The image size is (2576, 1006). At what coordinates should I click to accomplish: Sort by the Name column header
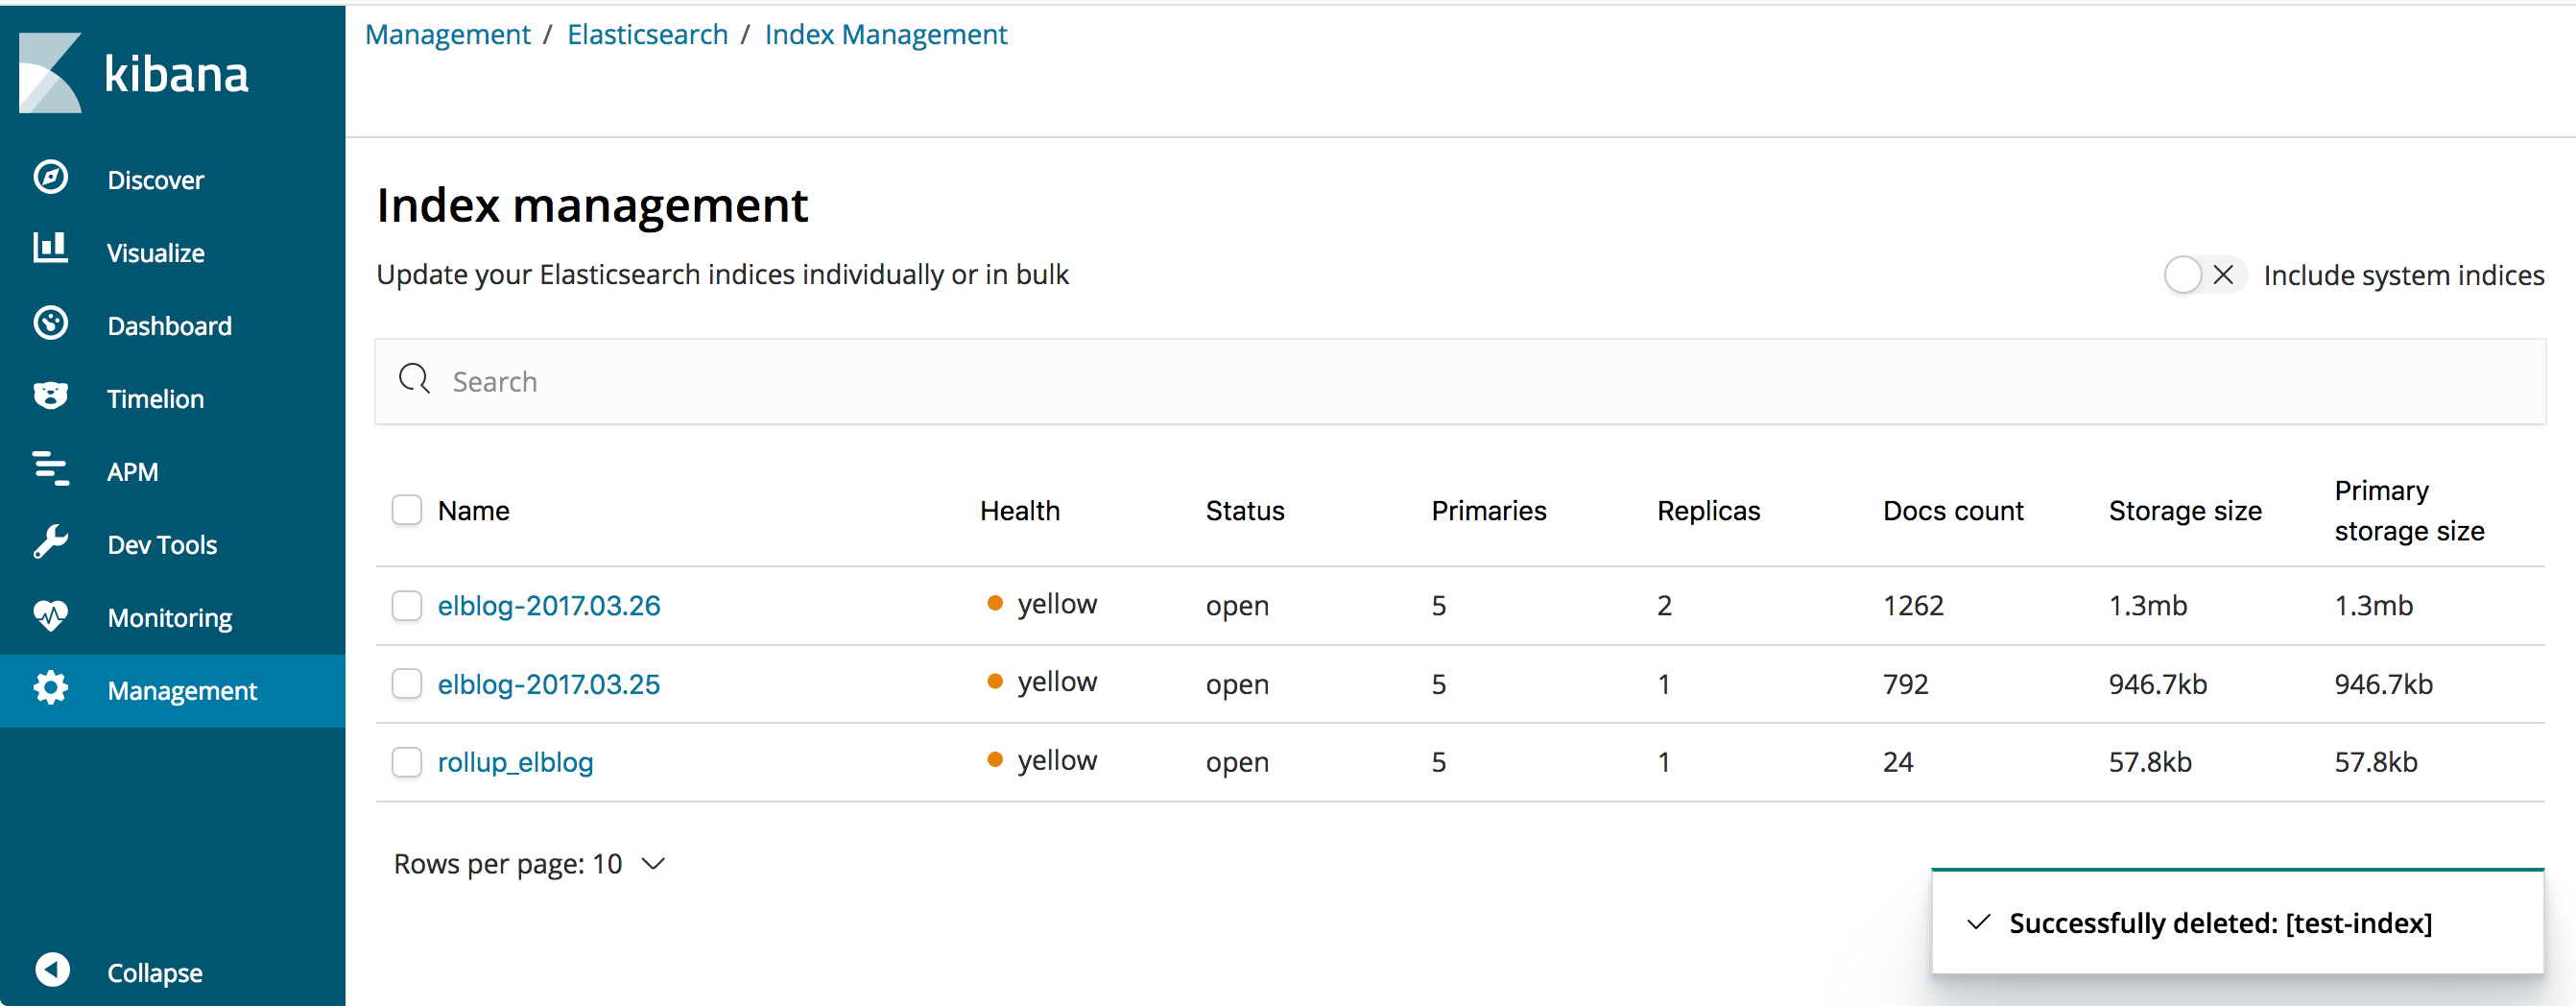474,511
